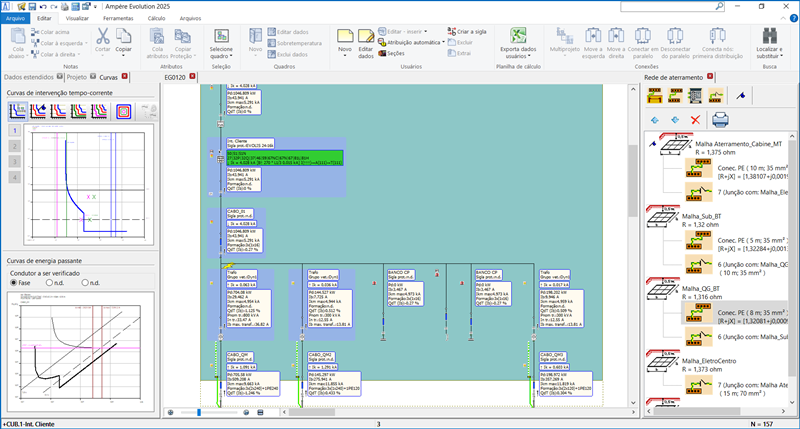
Task: Open the quick access toolbar customize arrow
Action: click(95, 7)
